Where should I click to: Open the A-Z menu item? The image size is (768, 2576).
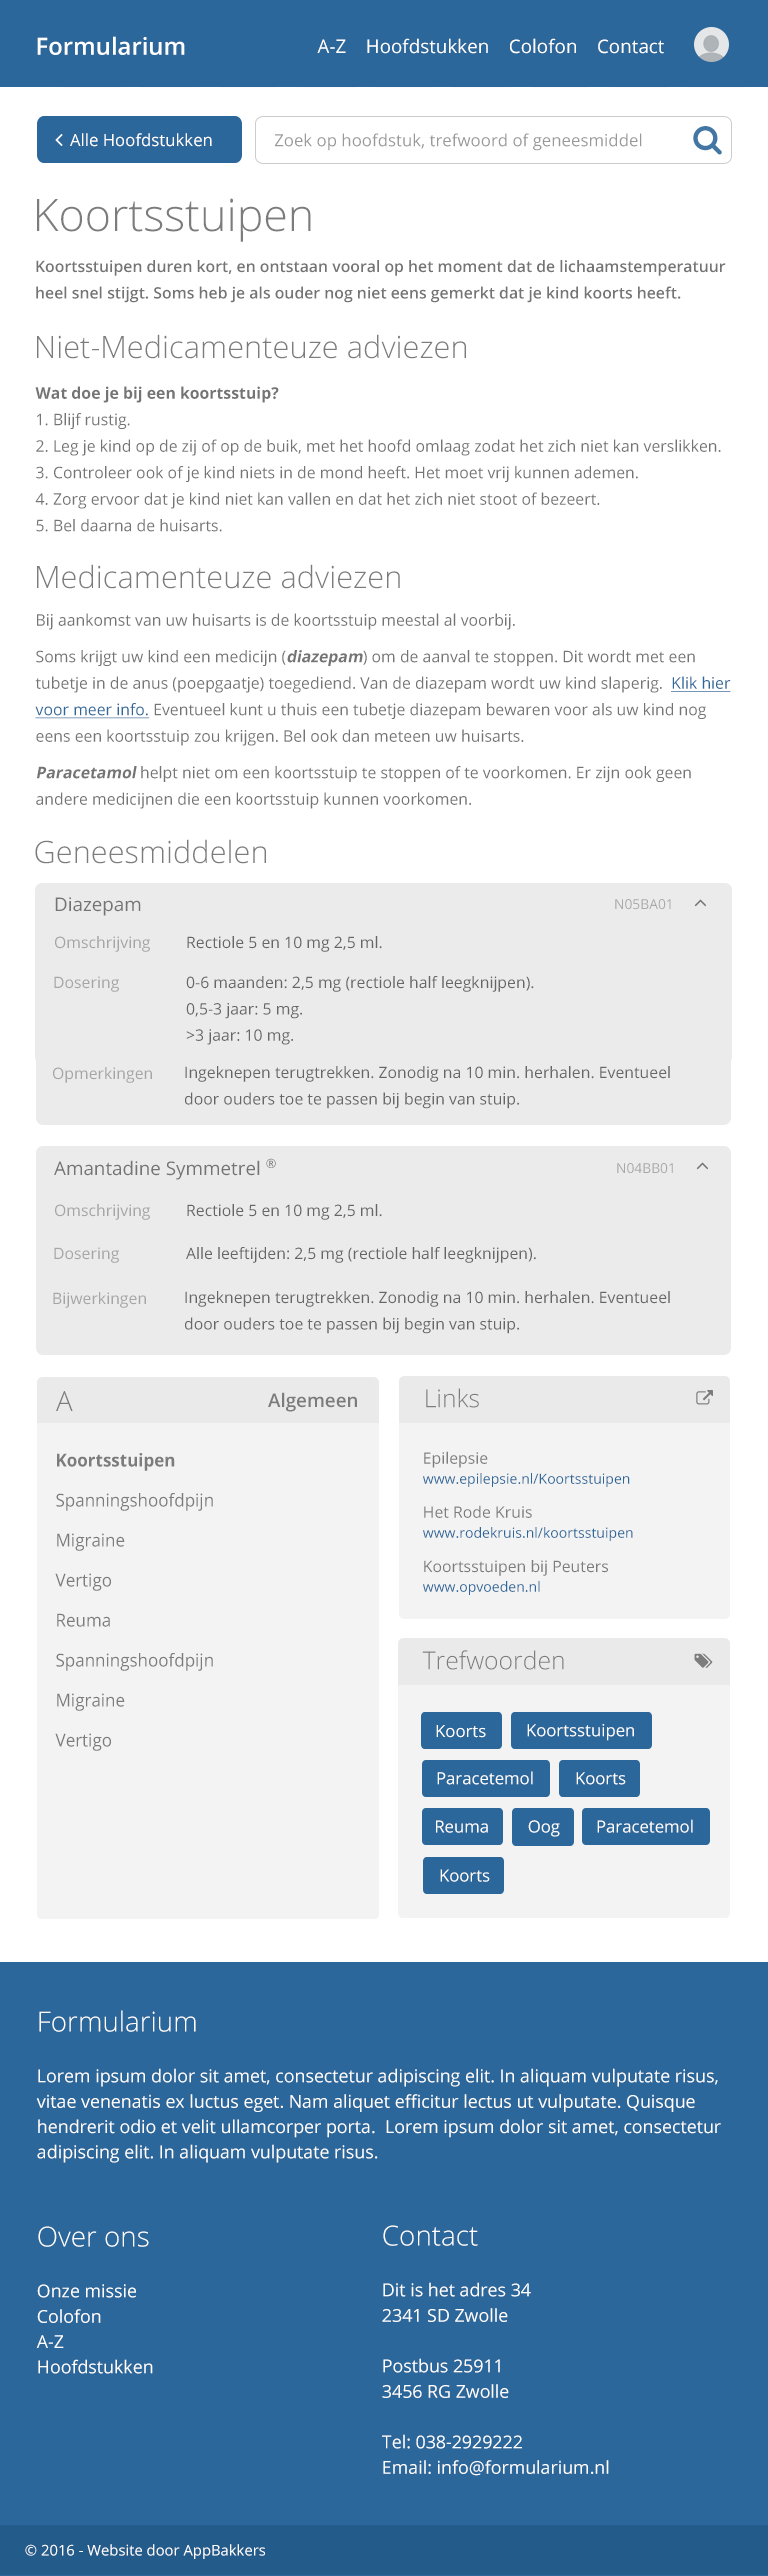(x=331, y=46)
